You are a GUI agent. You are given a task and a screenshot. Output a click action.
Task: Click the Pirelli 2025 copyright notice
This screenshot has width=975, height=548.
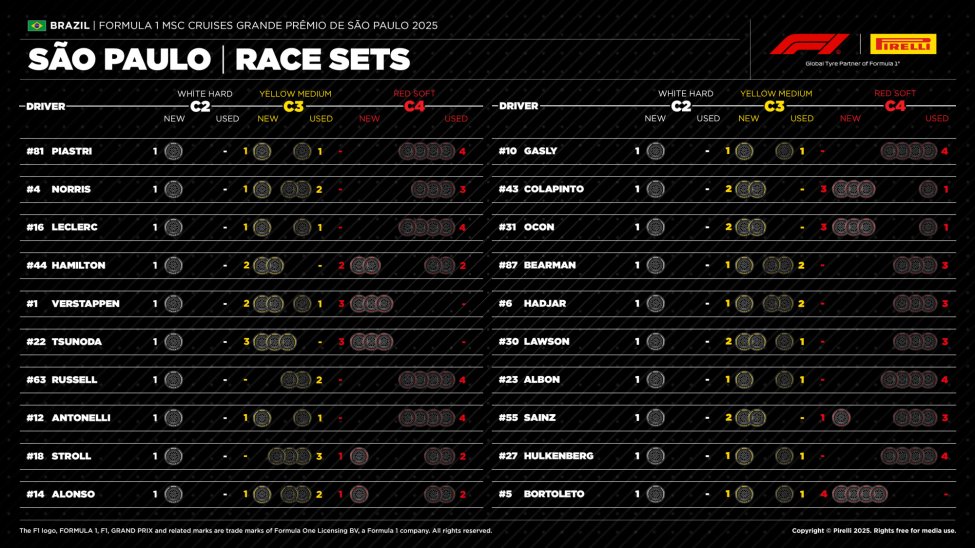873,531
